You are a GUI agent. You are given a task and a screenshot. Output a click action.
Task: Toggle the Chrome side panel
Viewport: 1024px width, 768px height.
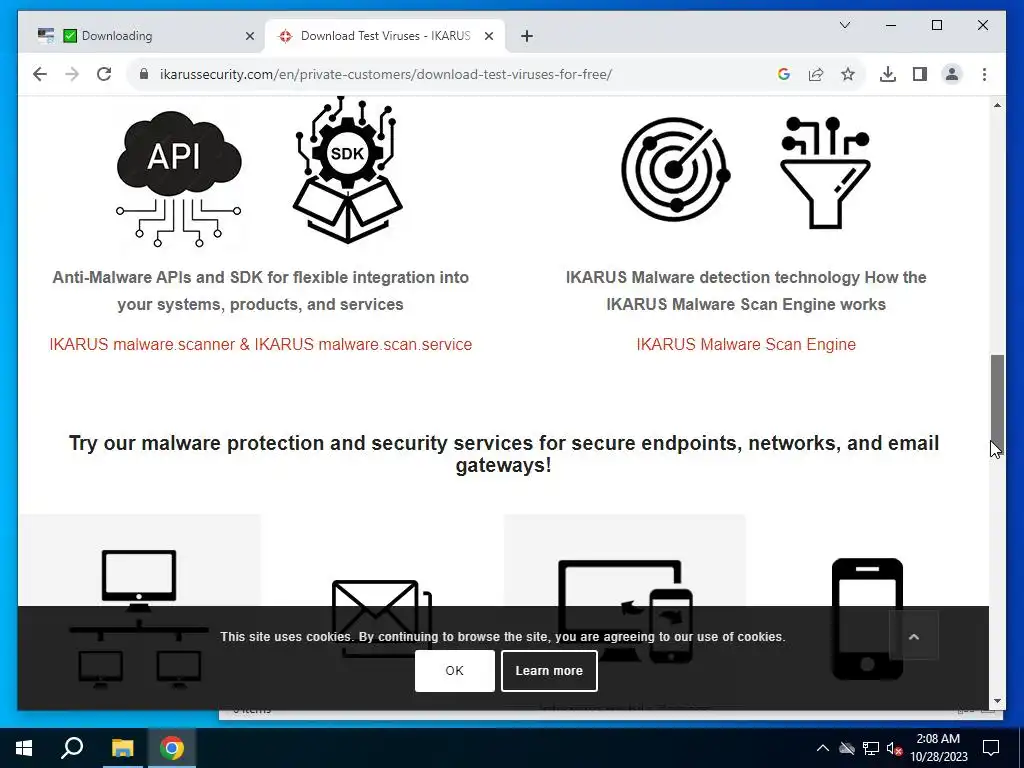click(920, 74)
